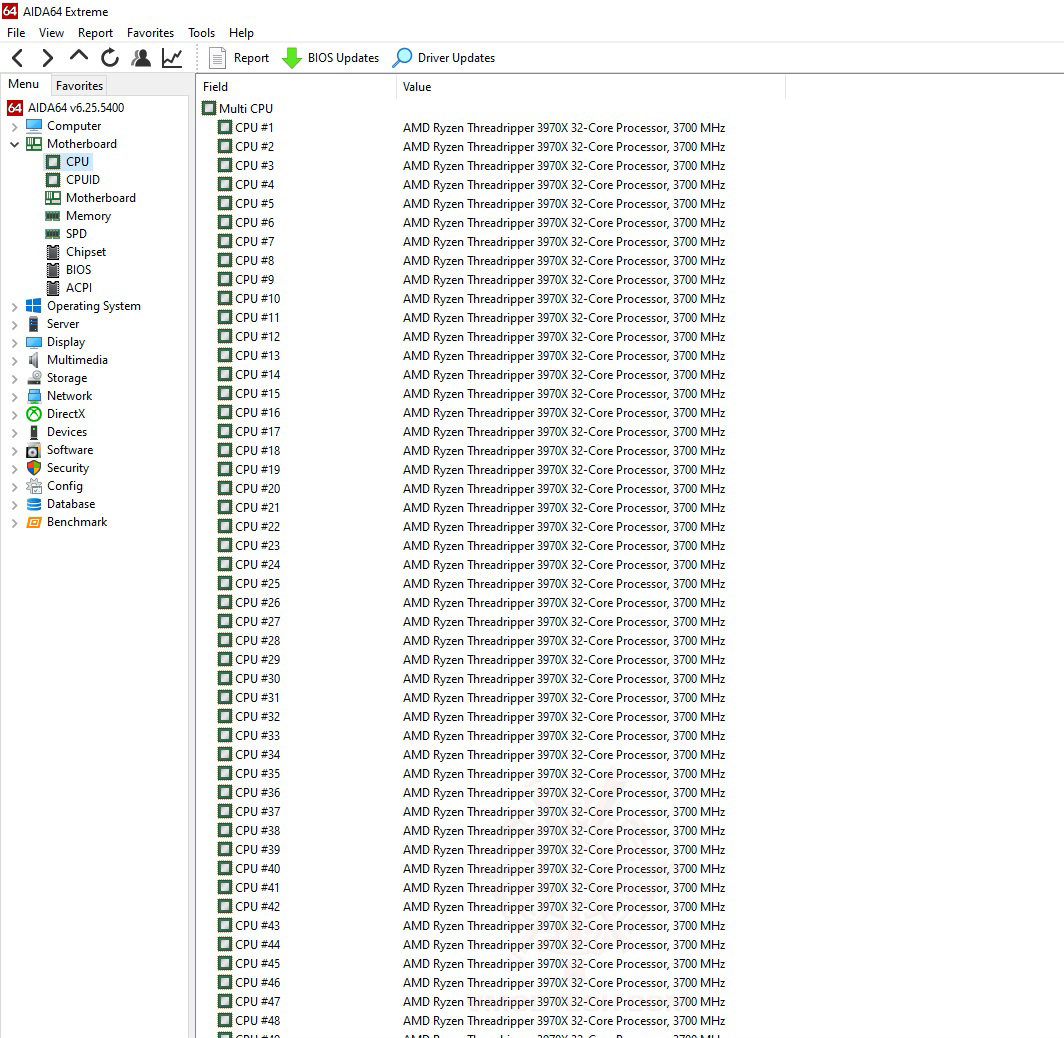The image size is (1064, 1038).
Task: Click the Storage disk icon
Action: click(34, 378)
